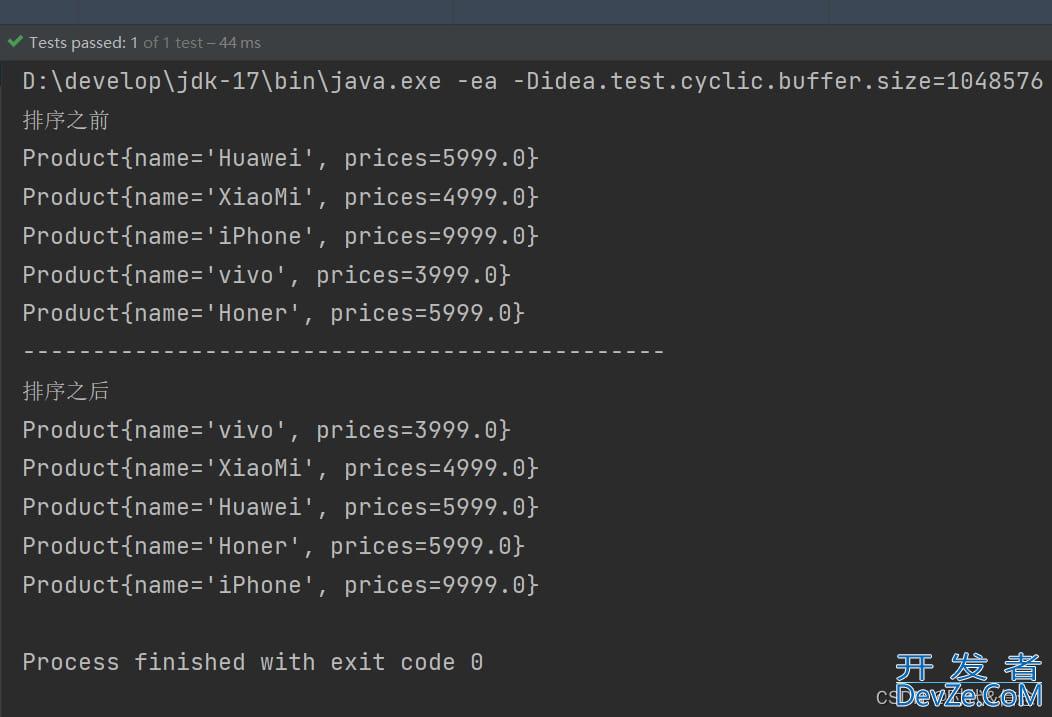Select the XiaoMi product line under 排序之后
This screenshot has height=717, width=1052.
pyautogui.click(x=280, y=468)
